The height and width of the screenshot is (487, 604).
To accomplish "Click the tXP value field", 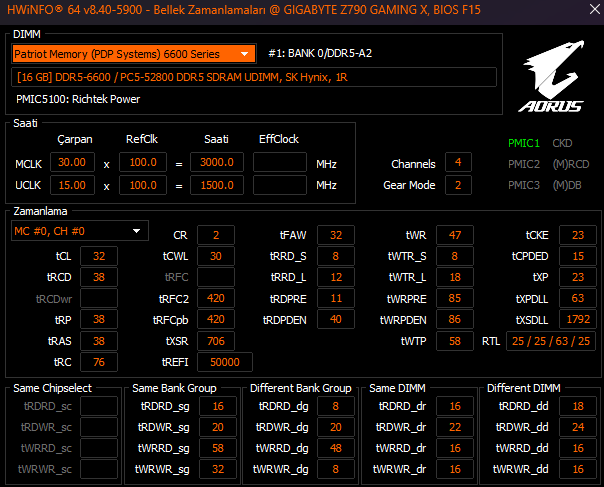I will tap(578, 277).
